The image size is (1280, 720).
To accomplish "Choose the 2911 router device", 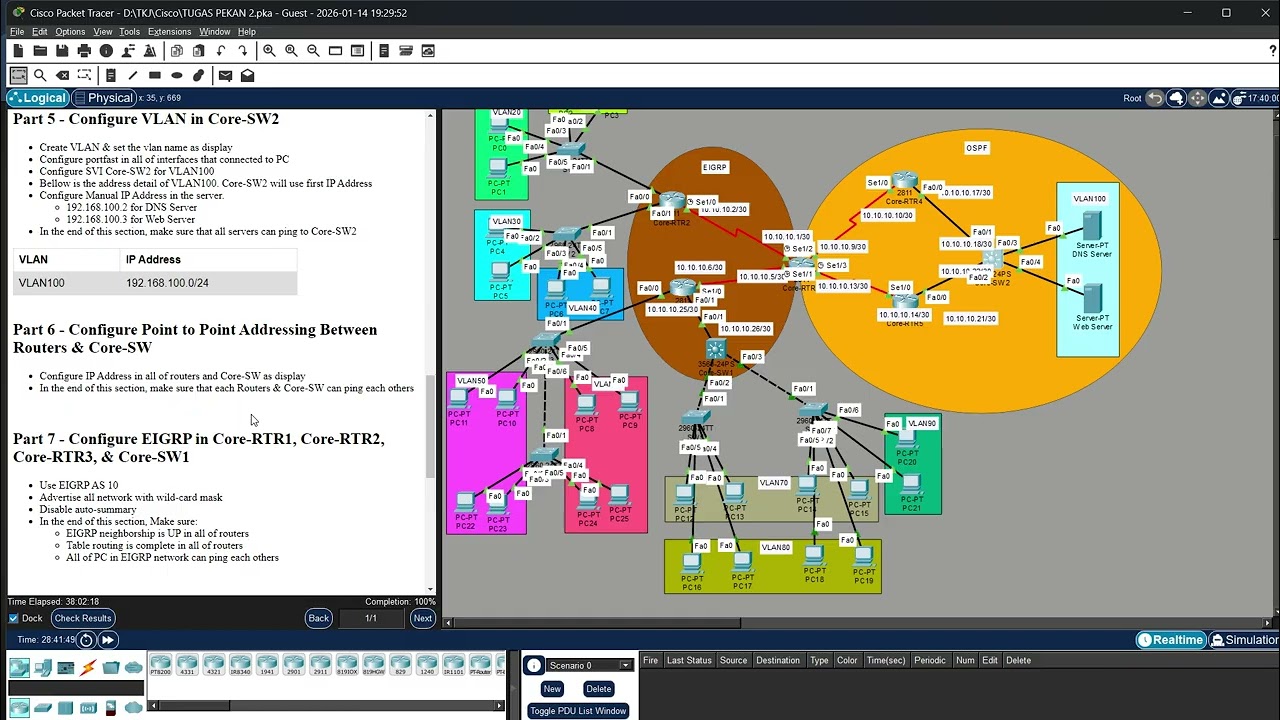I will tap(320, 665).
